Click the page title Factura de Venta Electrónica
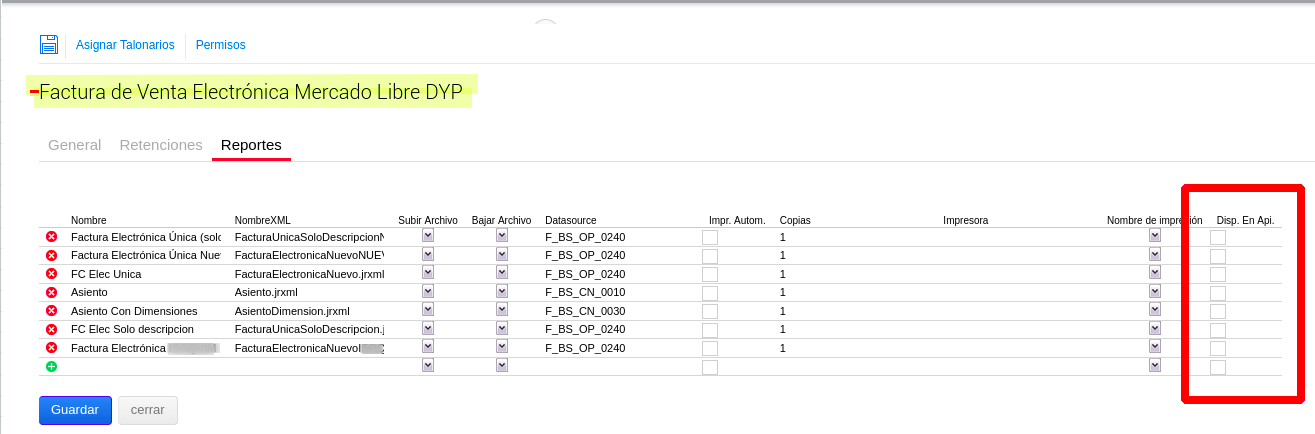 point(251,93)
